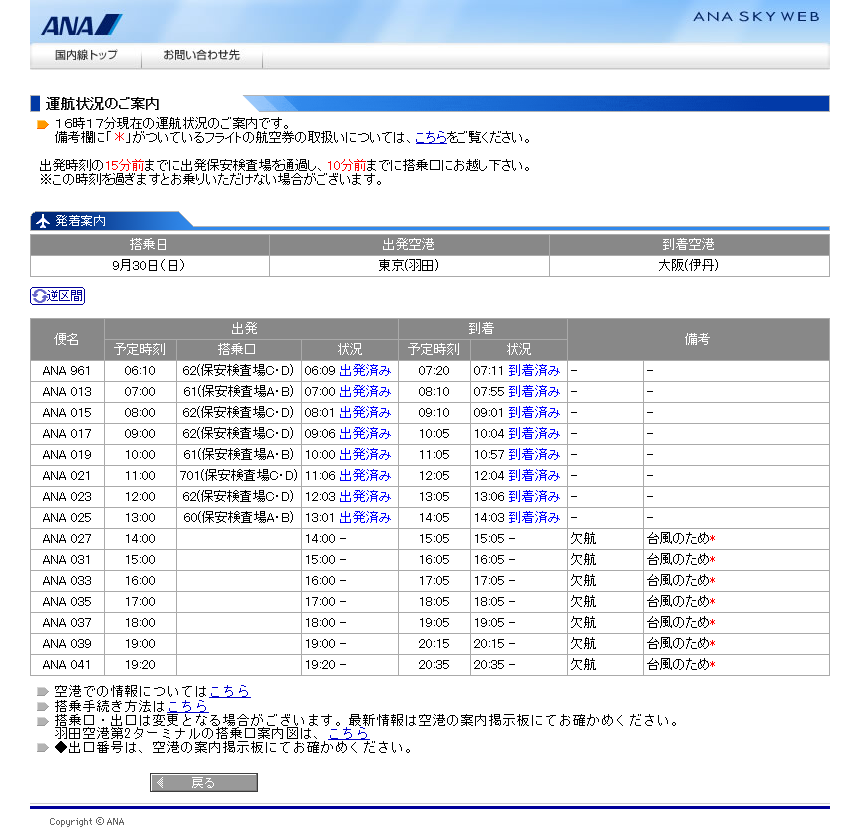Click 到着済み status for ANA 019
The image size is (859, 831).
coord(534,455)
